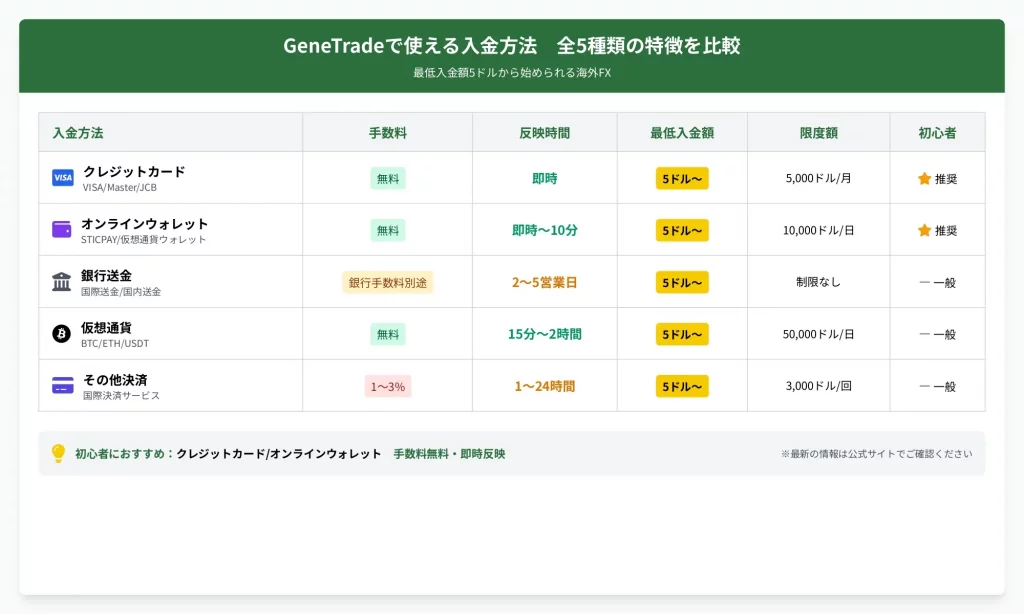Click the purple online wallet icon

62,230
